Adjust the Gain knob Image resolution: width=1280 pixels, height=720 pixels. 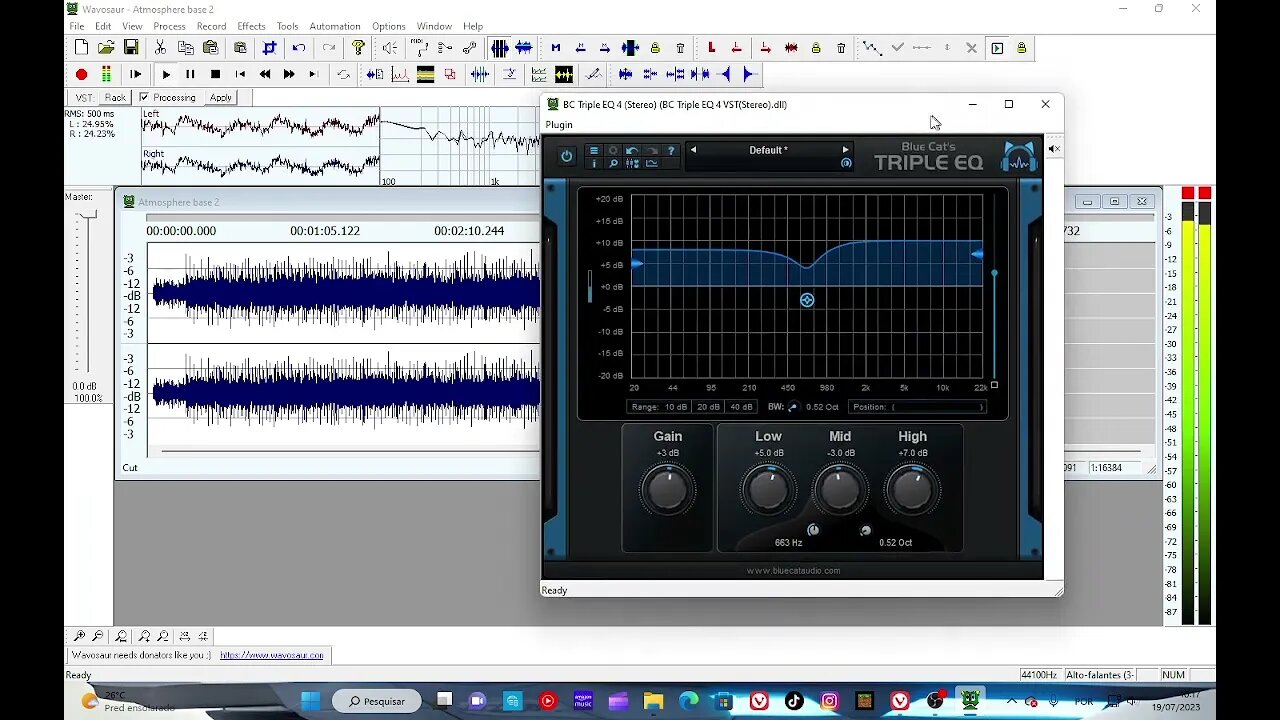click(667, 490)
